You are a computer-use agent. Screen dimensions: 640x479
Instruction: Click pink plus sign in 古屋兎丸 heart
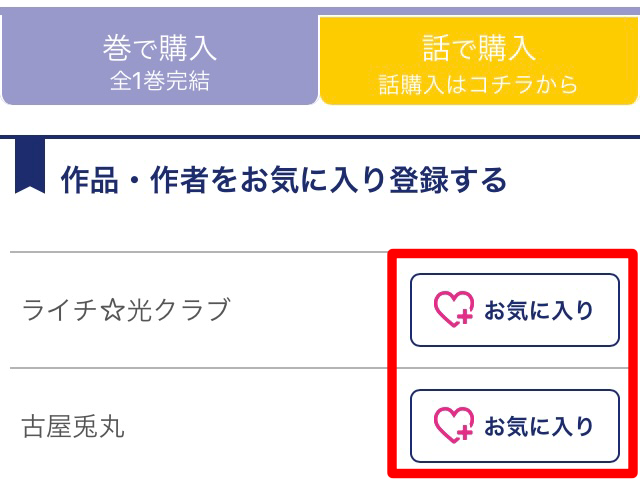pyautogui.click(x=465, y=432)
